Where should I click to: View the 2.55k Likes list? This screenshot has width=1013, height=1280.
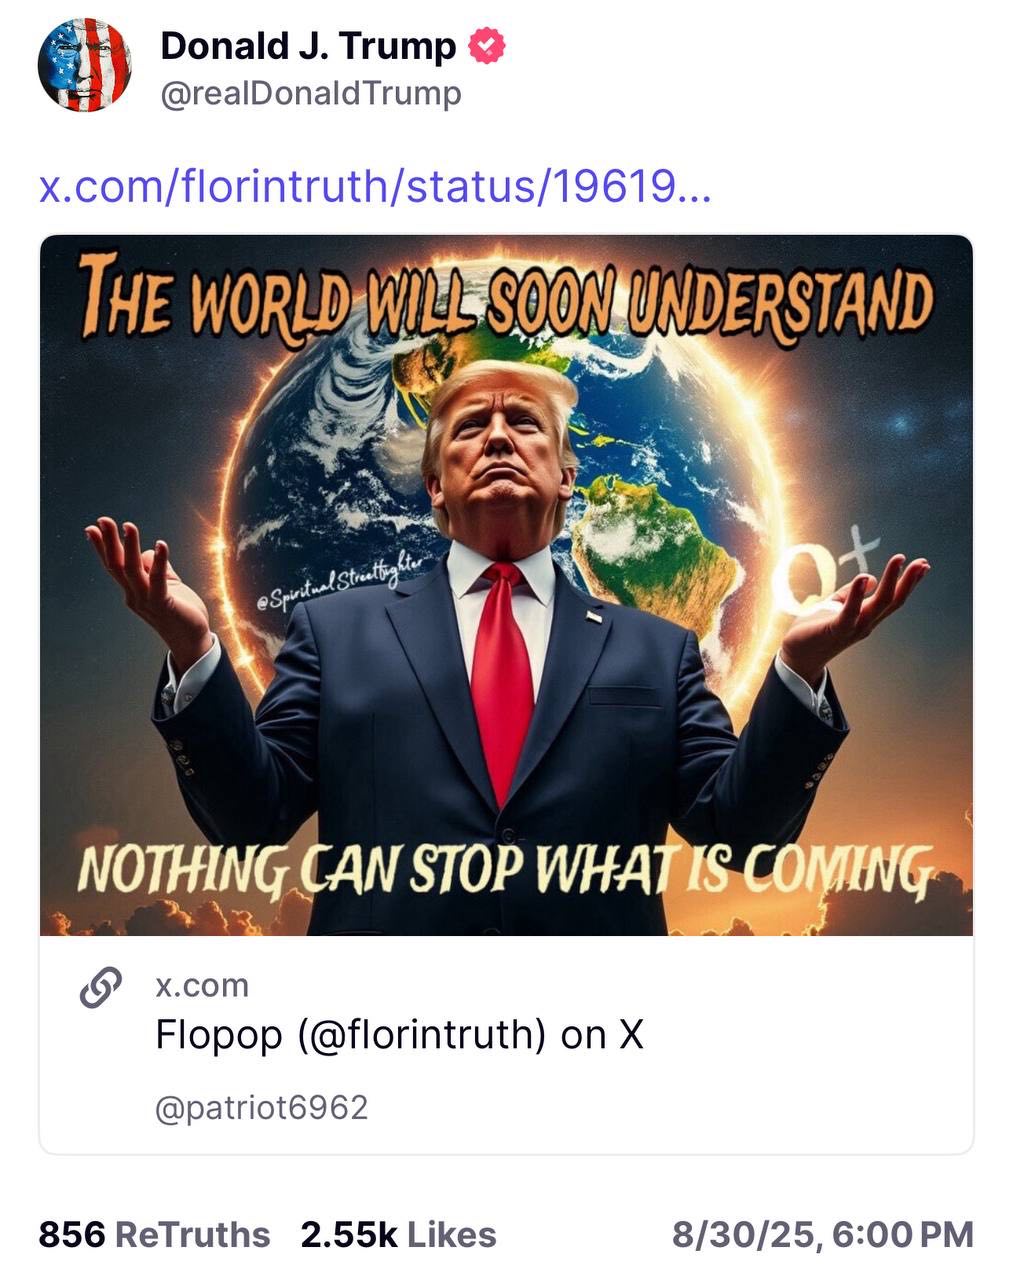pos(398,1234)
